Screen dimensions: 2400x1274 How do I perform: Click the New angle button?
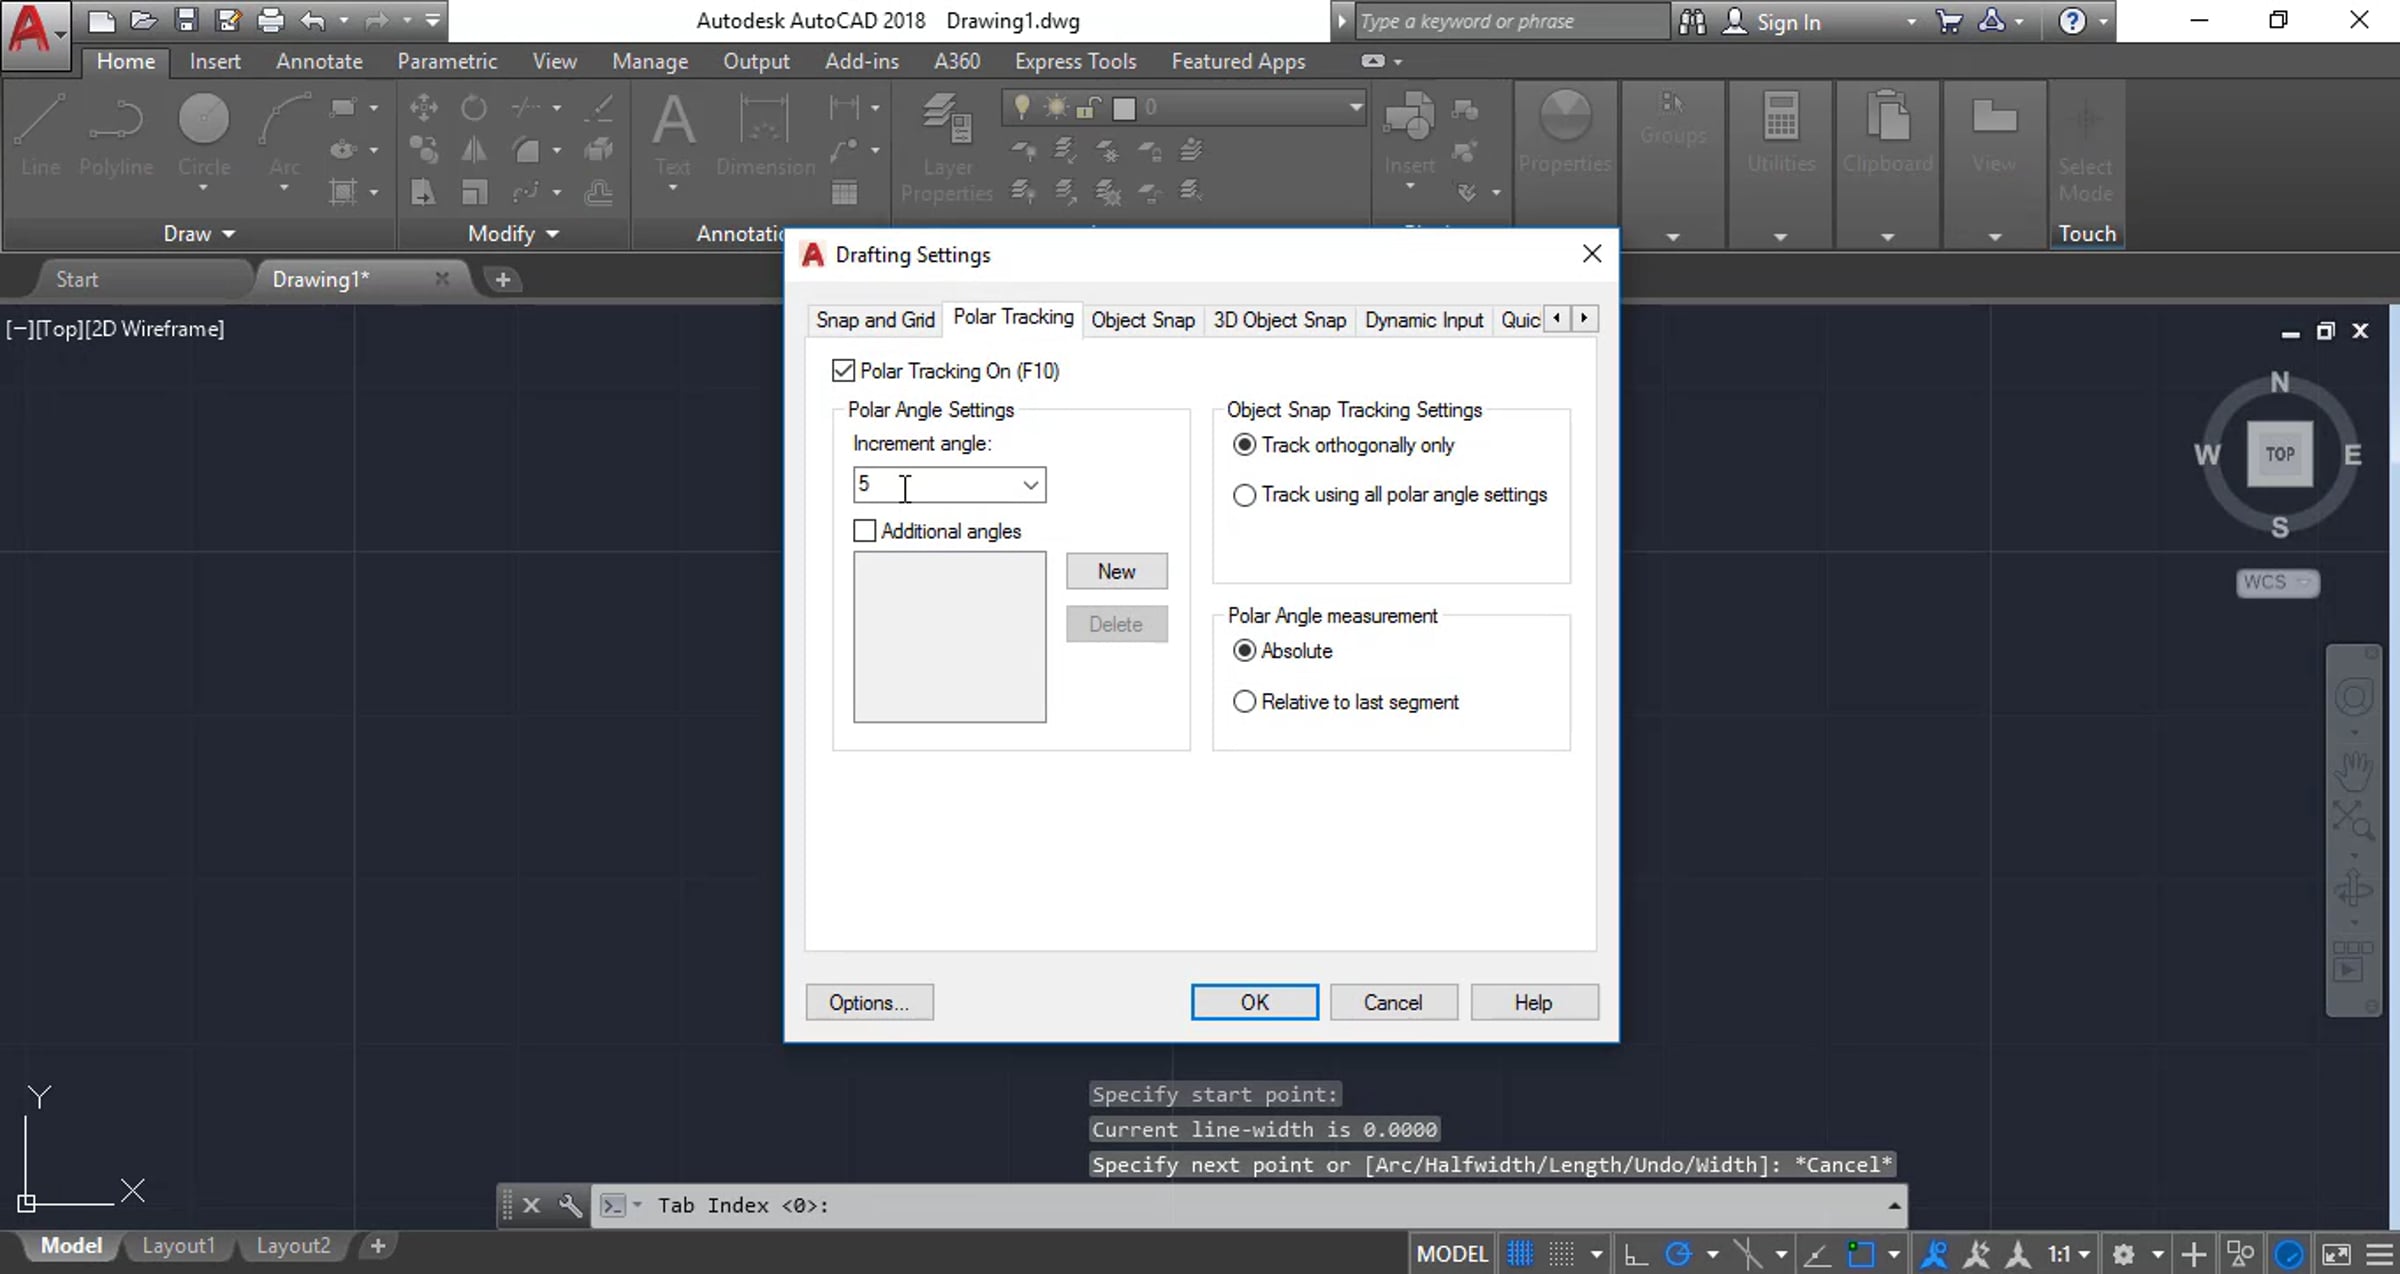[1116, 571]
